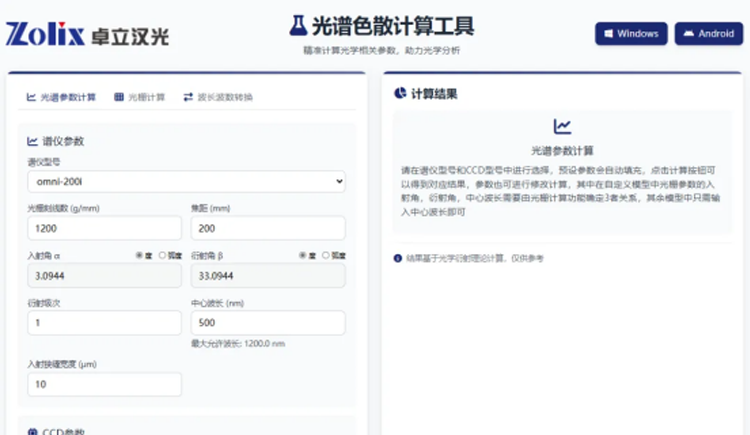This screenshot has width=750, height=435.
Task: Click the Zolix 卓立汉光 logo
Action: pos(87,34)
